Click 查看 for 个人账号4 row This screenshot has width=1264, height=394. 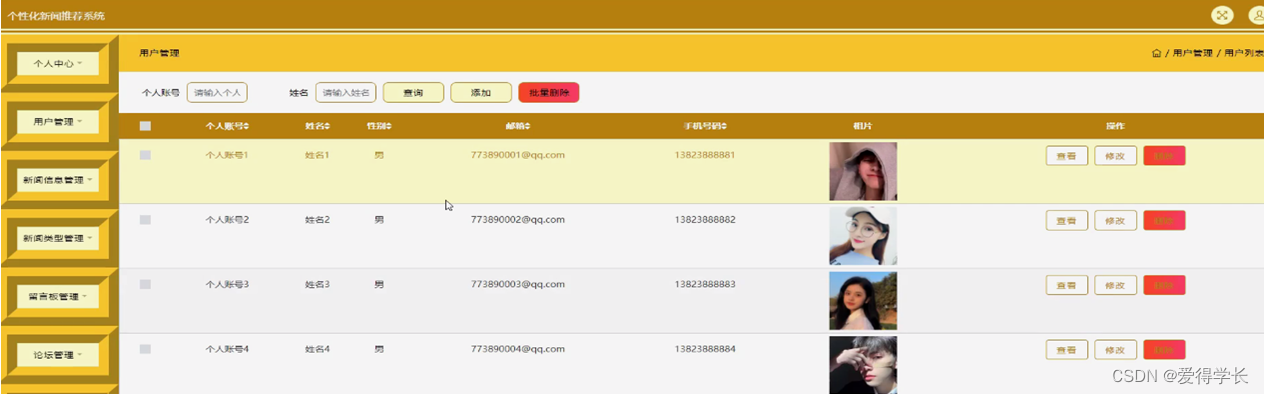tap(1067, 349)
